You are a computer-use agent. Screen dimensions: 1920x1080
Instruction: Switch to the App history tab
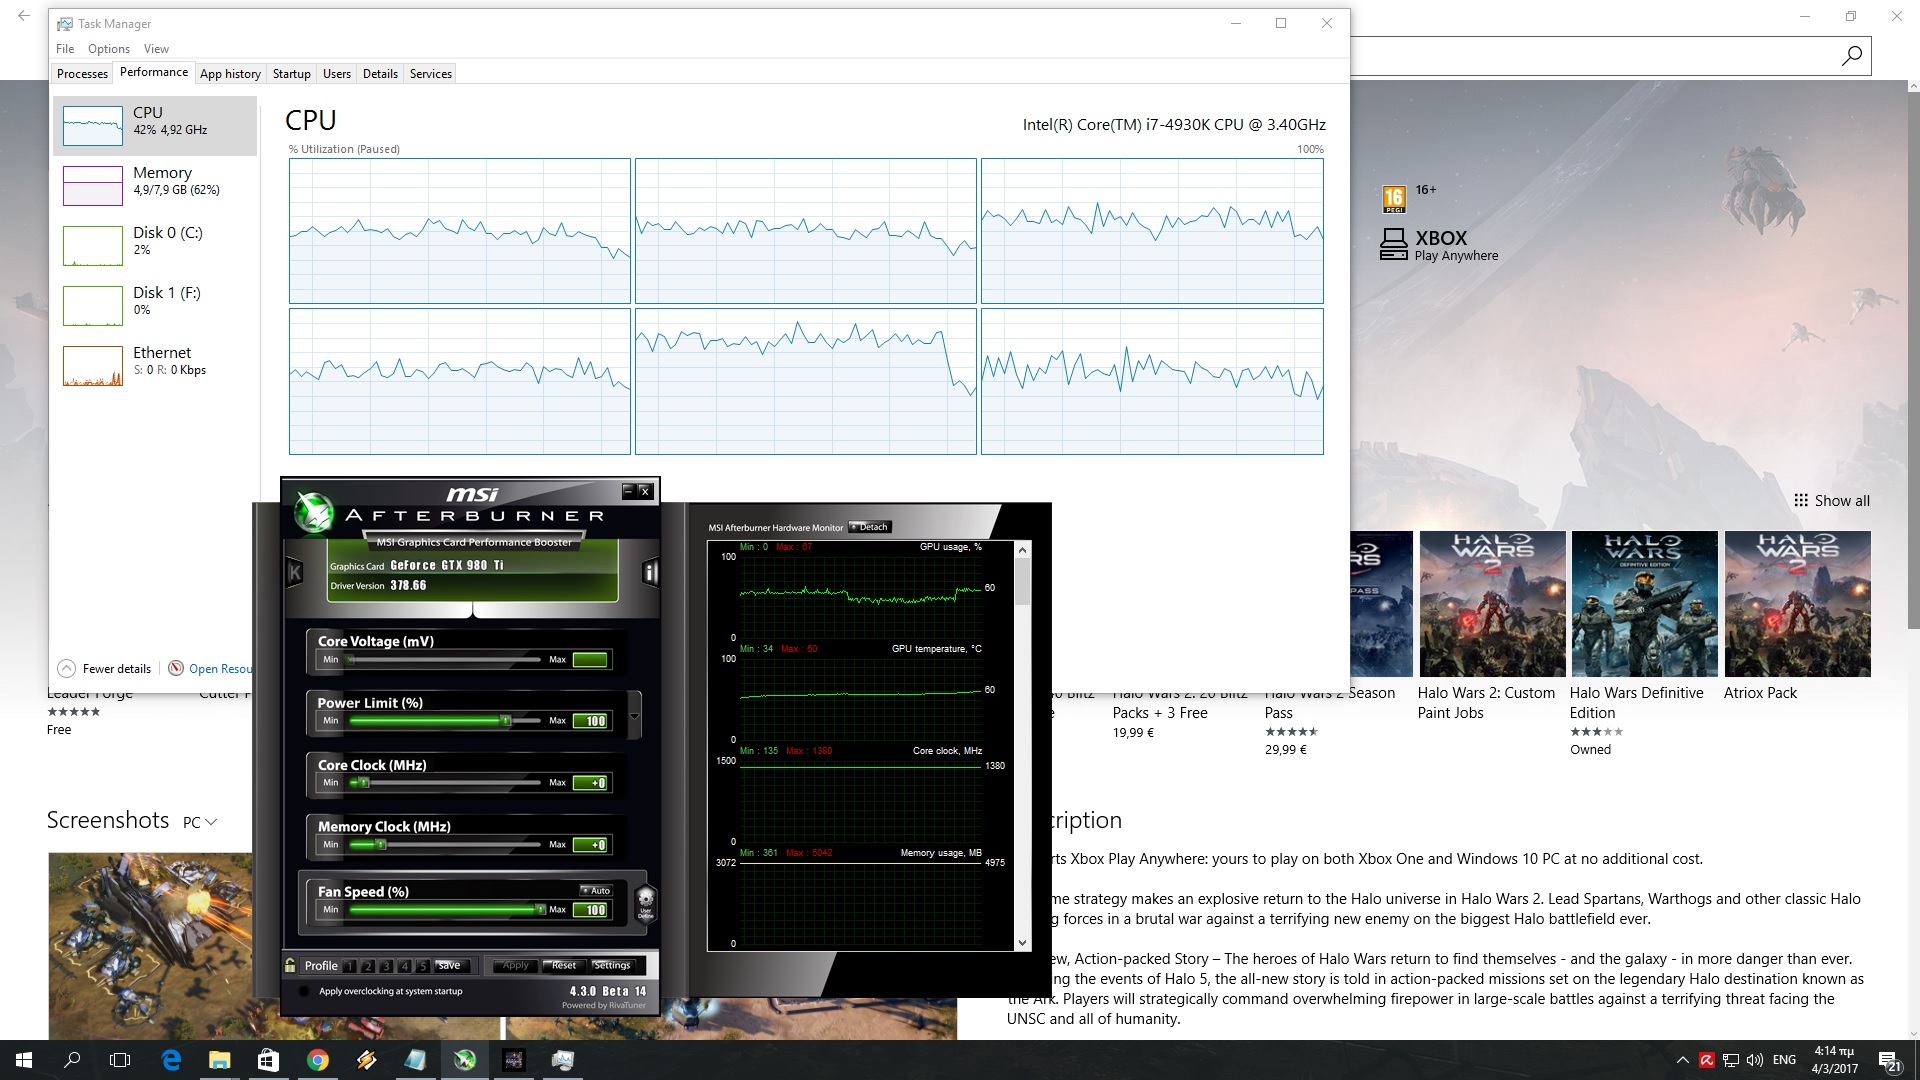click(x=230, y=74)
